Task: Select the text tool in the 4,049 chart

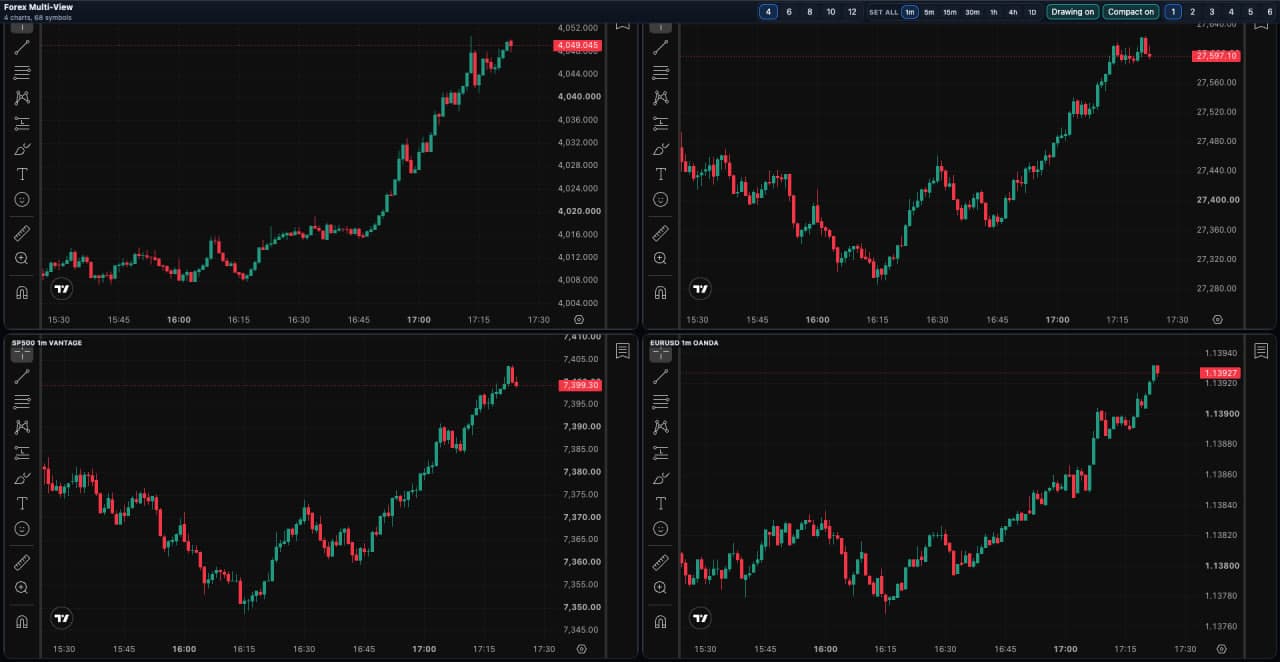Action: click(x=22, y=174)
